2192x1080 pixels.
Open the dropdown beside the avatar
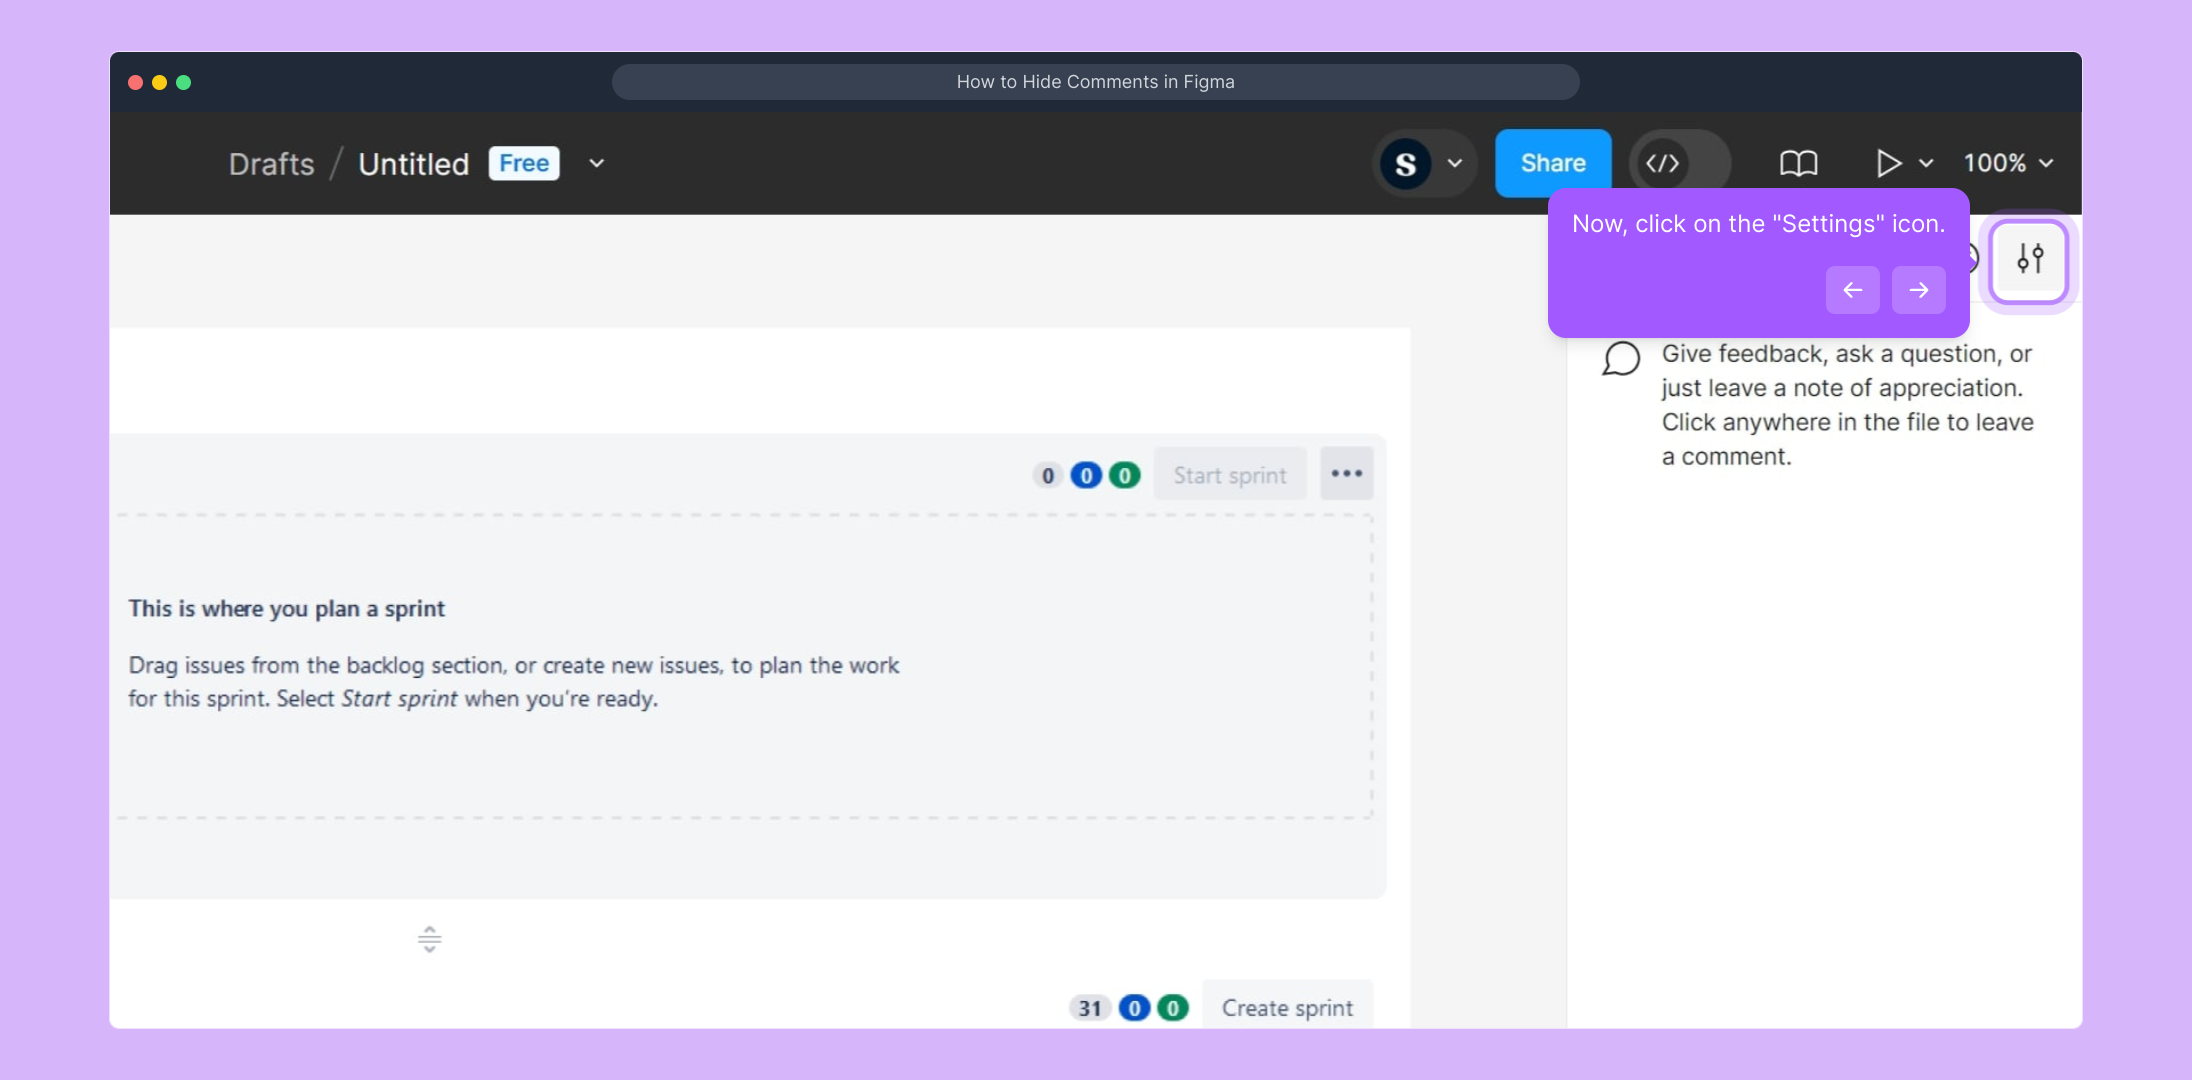(x=1455, y=163)
